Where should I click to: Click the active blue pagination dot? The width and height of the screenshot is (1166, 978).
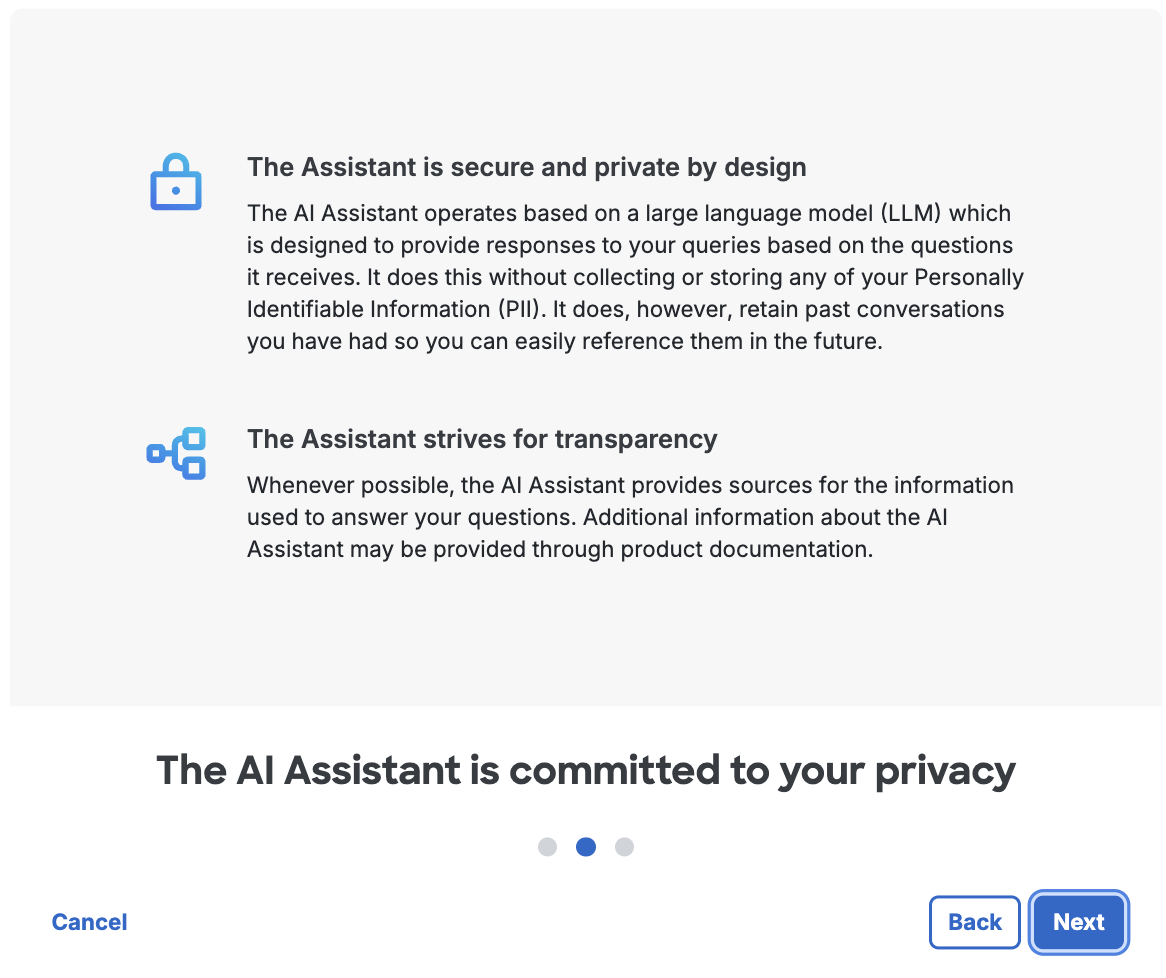click(586, 847)
